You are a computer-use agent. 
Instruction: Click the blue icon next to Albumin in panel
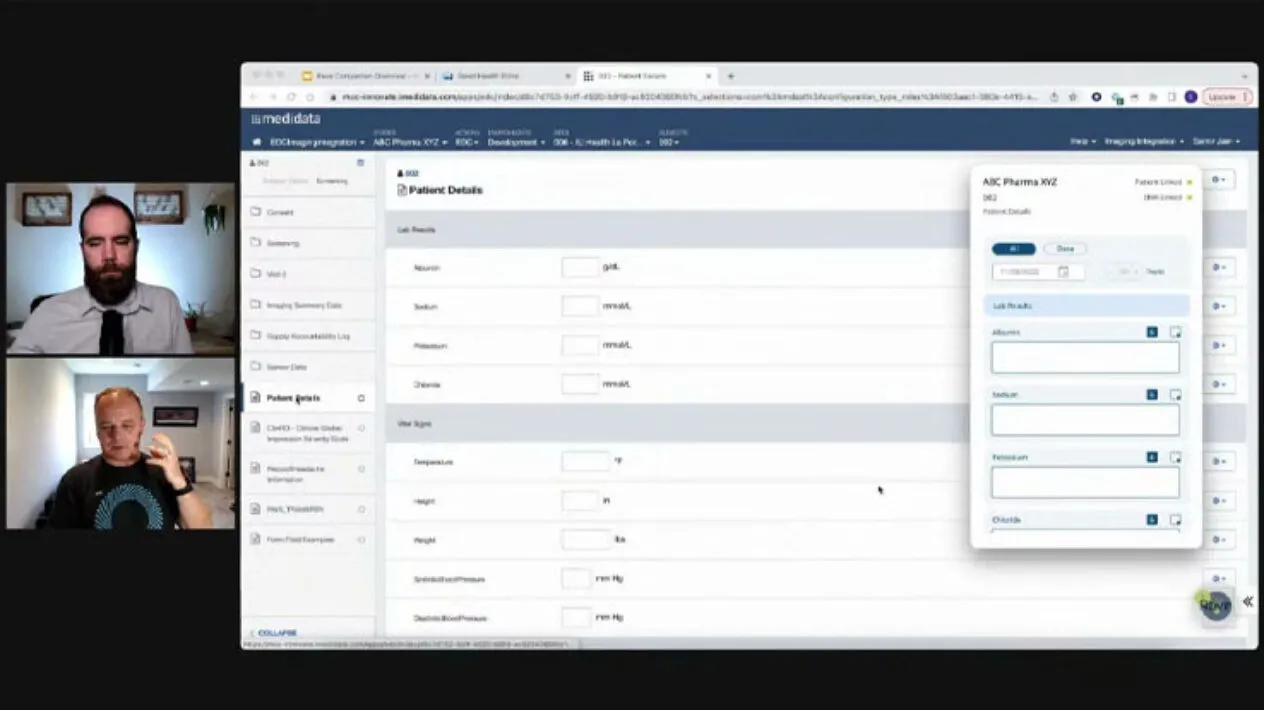coord(1152,332)
